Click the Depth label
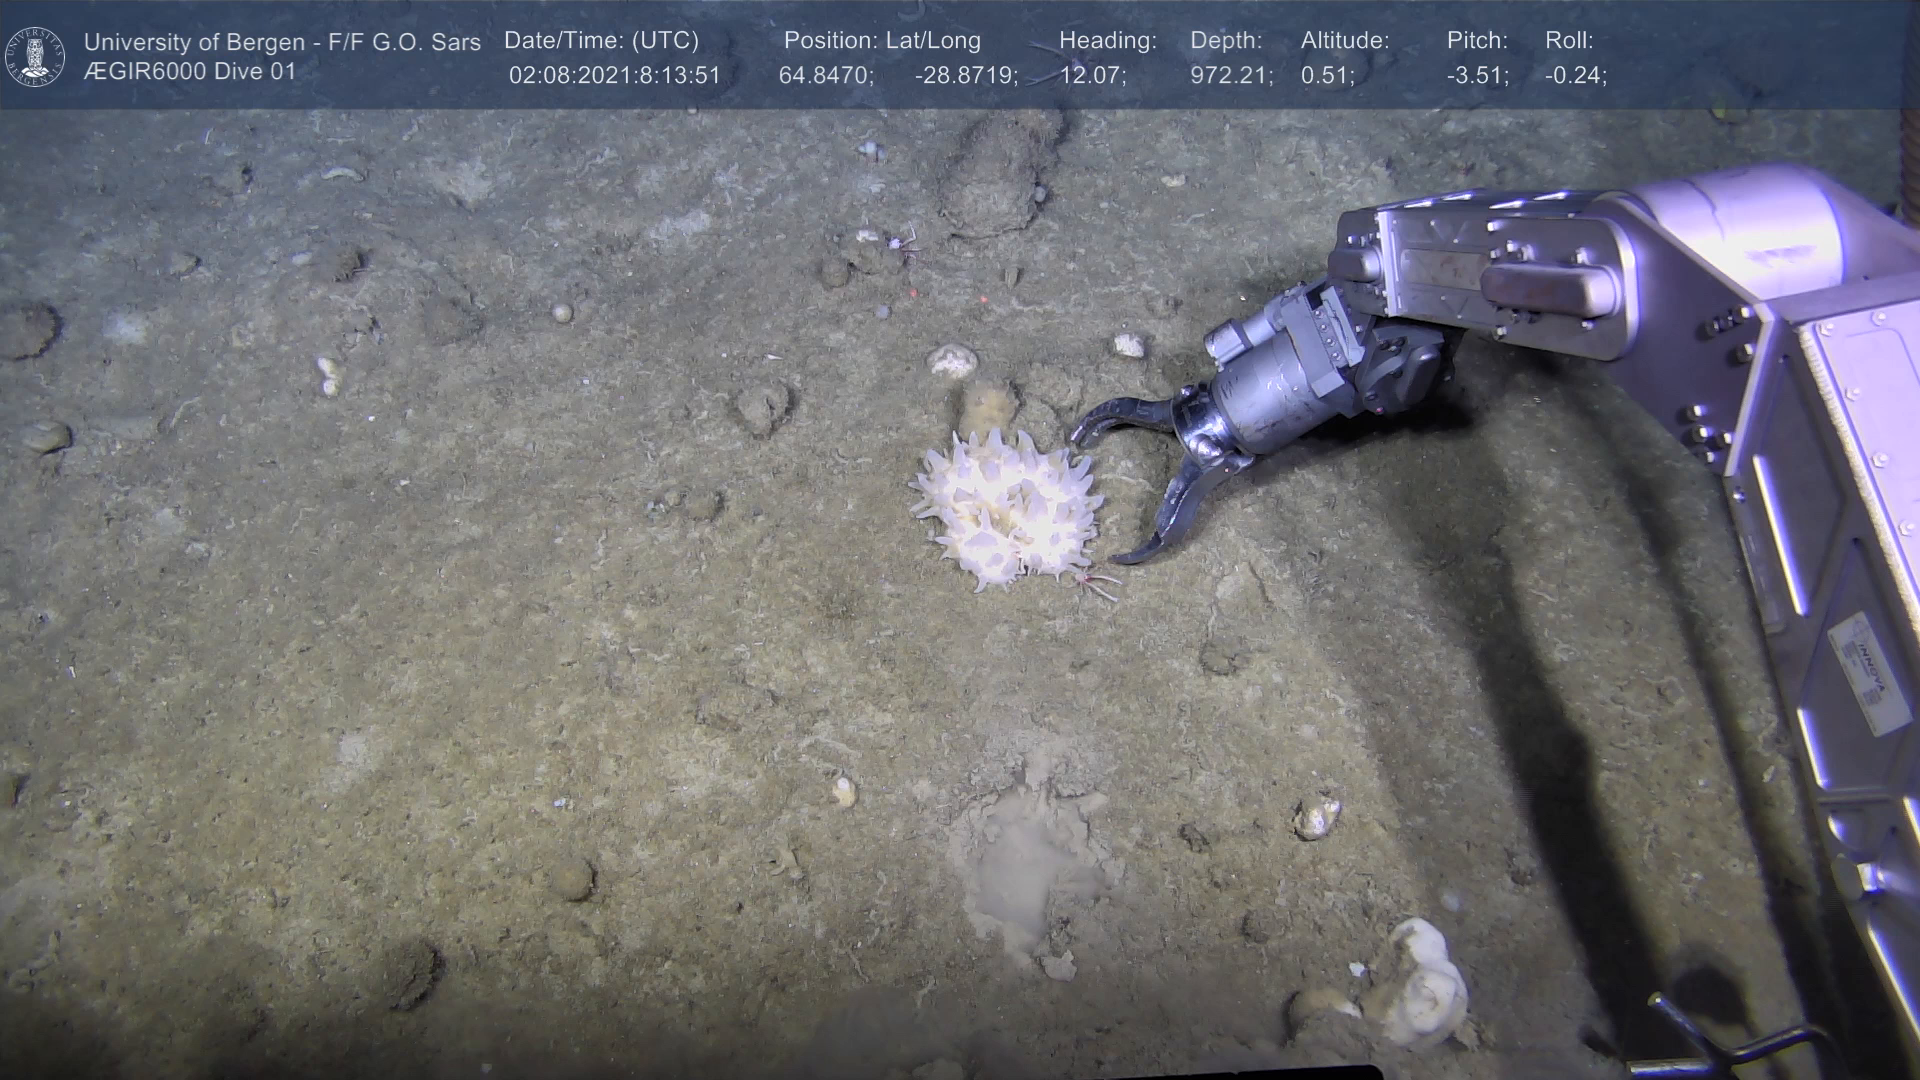 tap(1226, 41)
